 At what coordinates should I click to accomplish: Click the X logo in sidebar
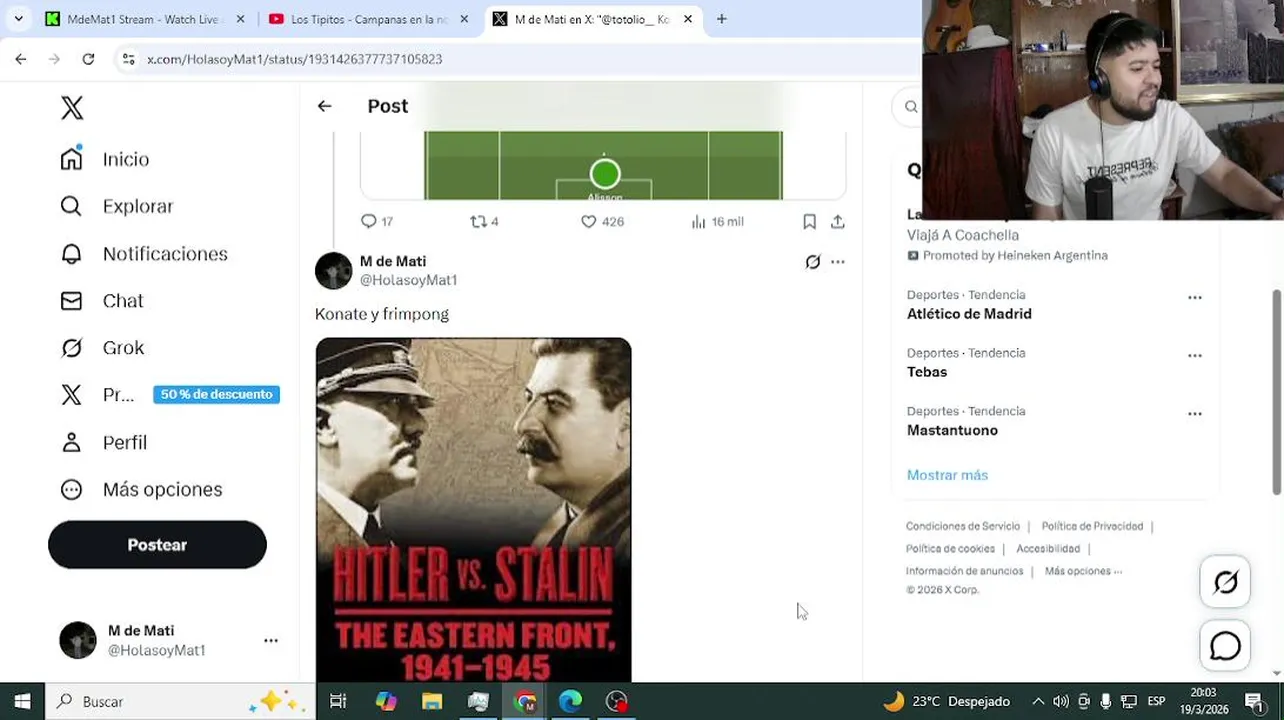(x=72, y=108)
